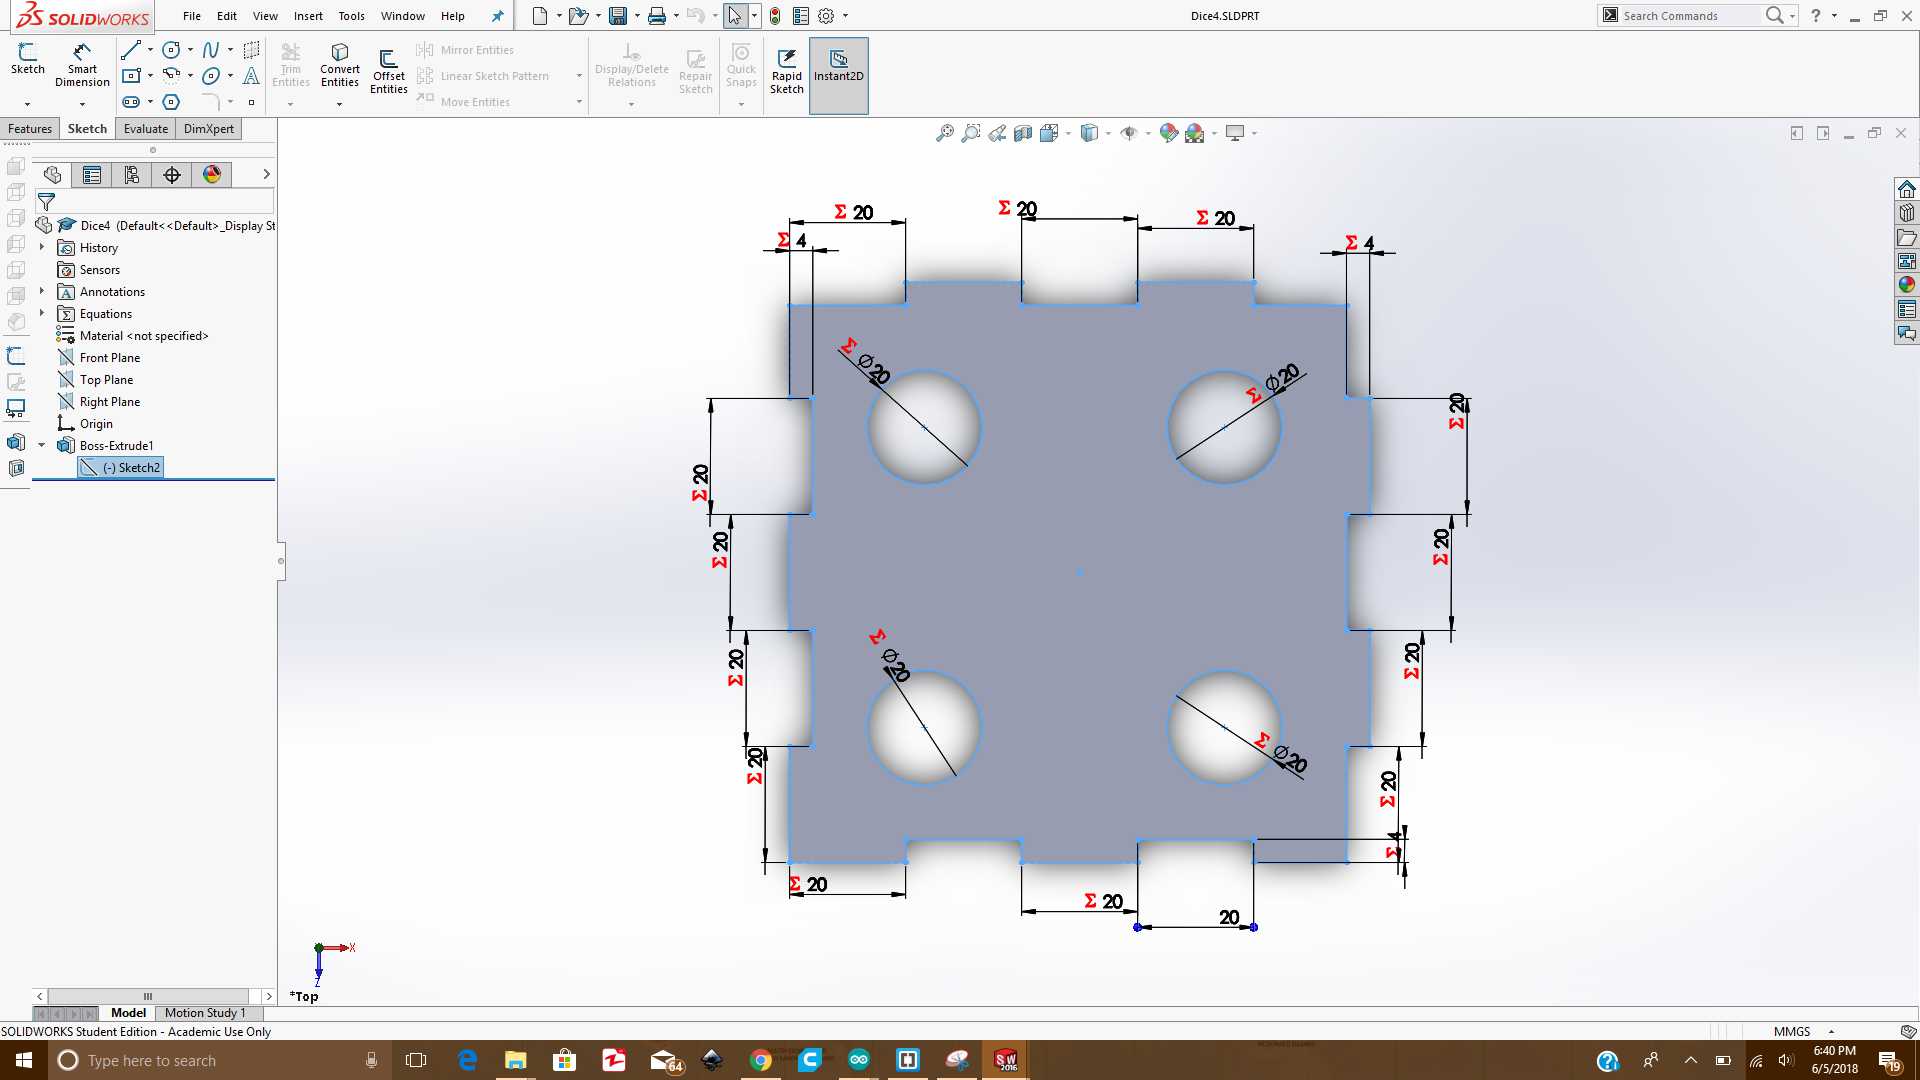Image resolution: width=1920 pixels, height=1080 pixels.
Task: Toggle Hide/Show Items eye icon
Action: [1129, 133]
